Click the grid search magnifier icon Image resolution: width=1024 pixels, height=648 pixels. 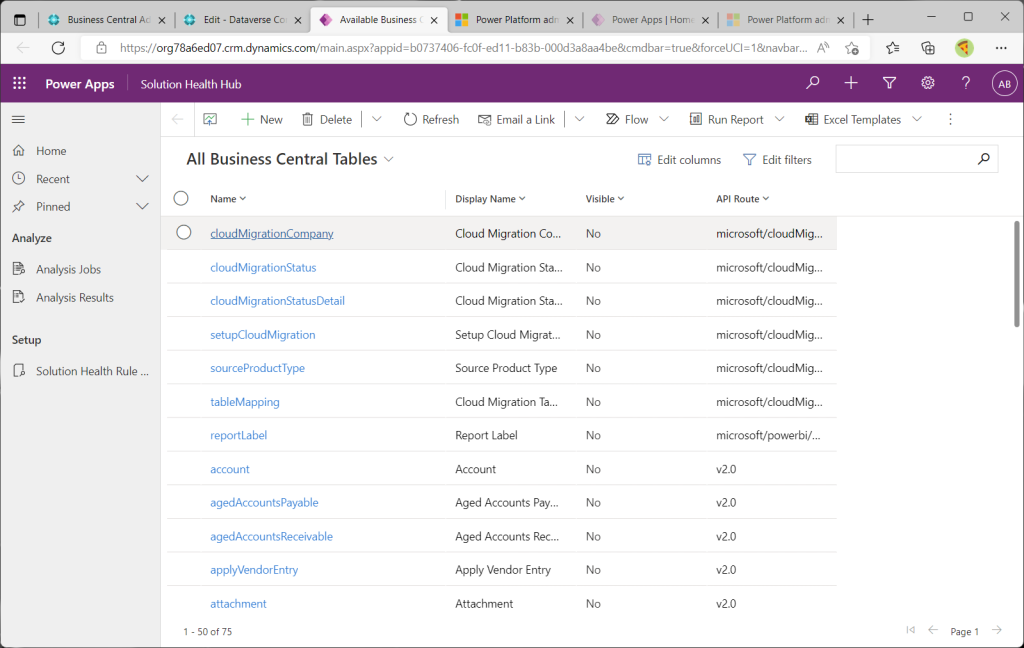[x=984, y=159]
